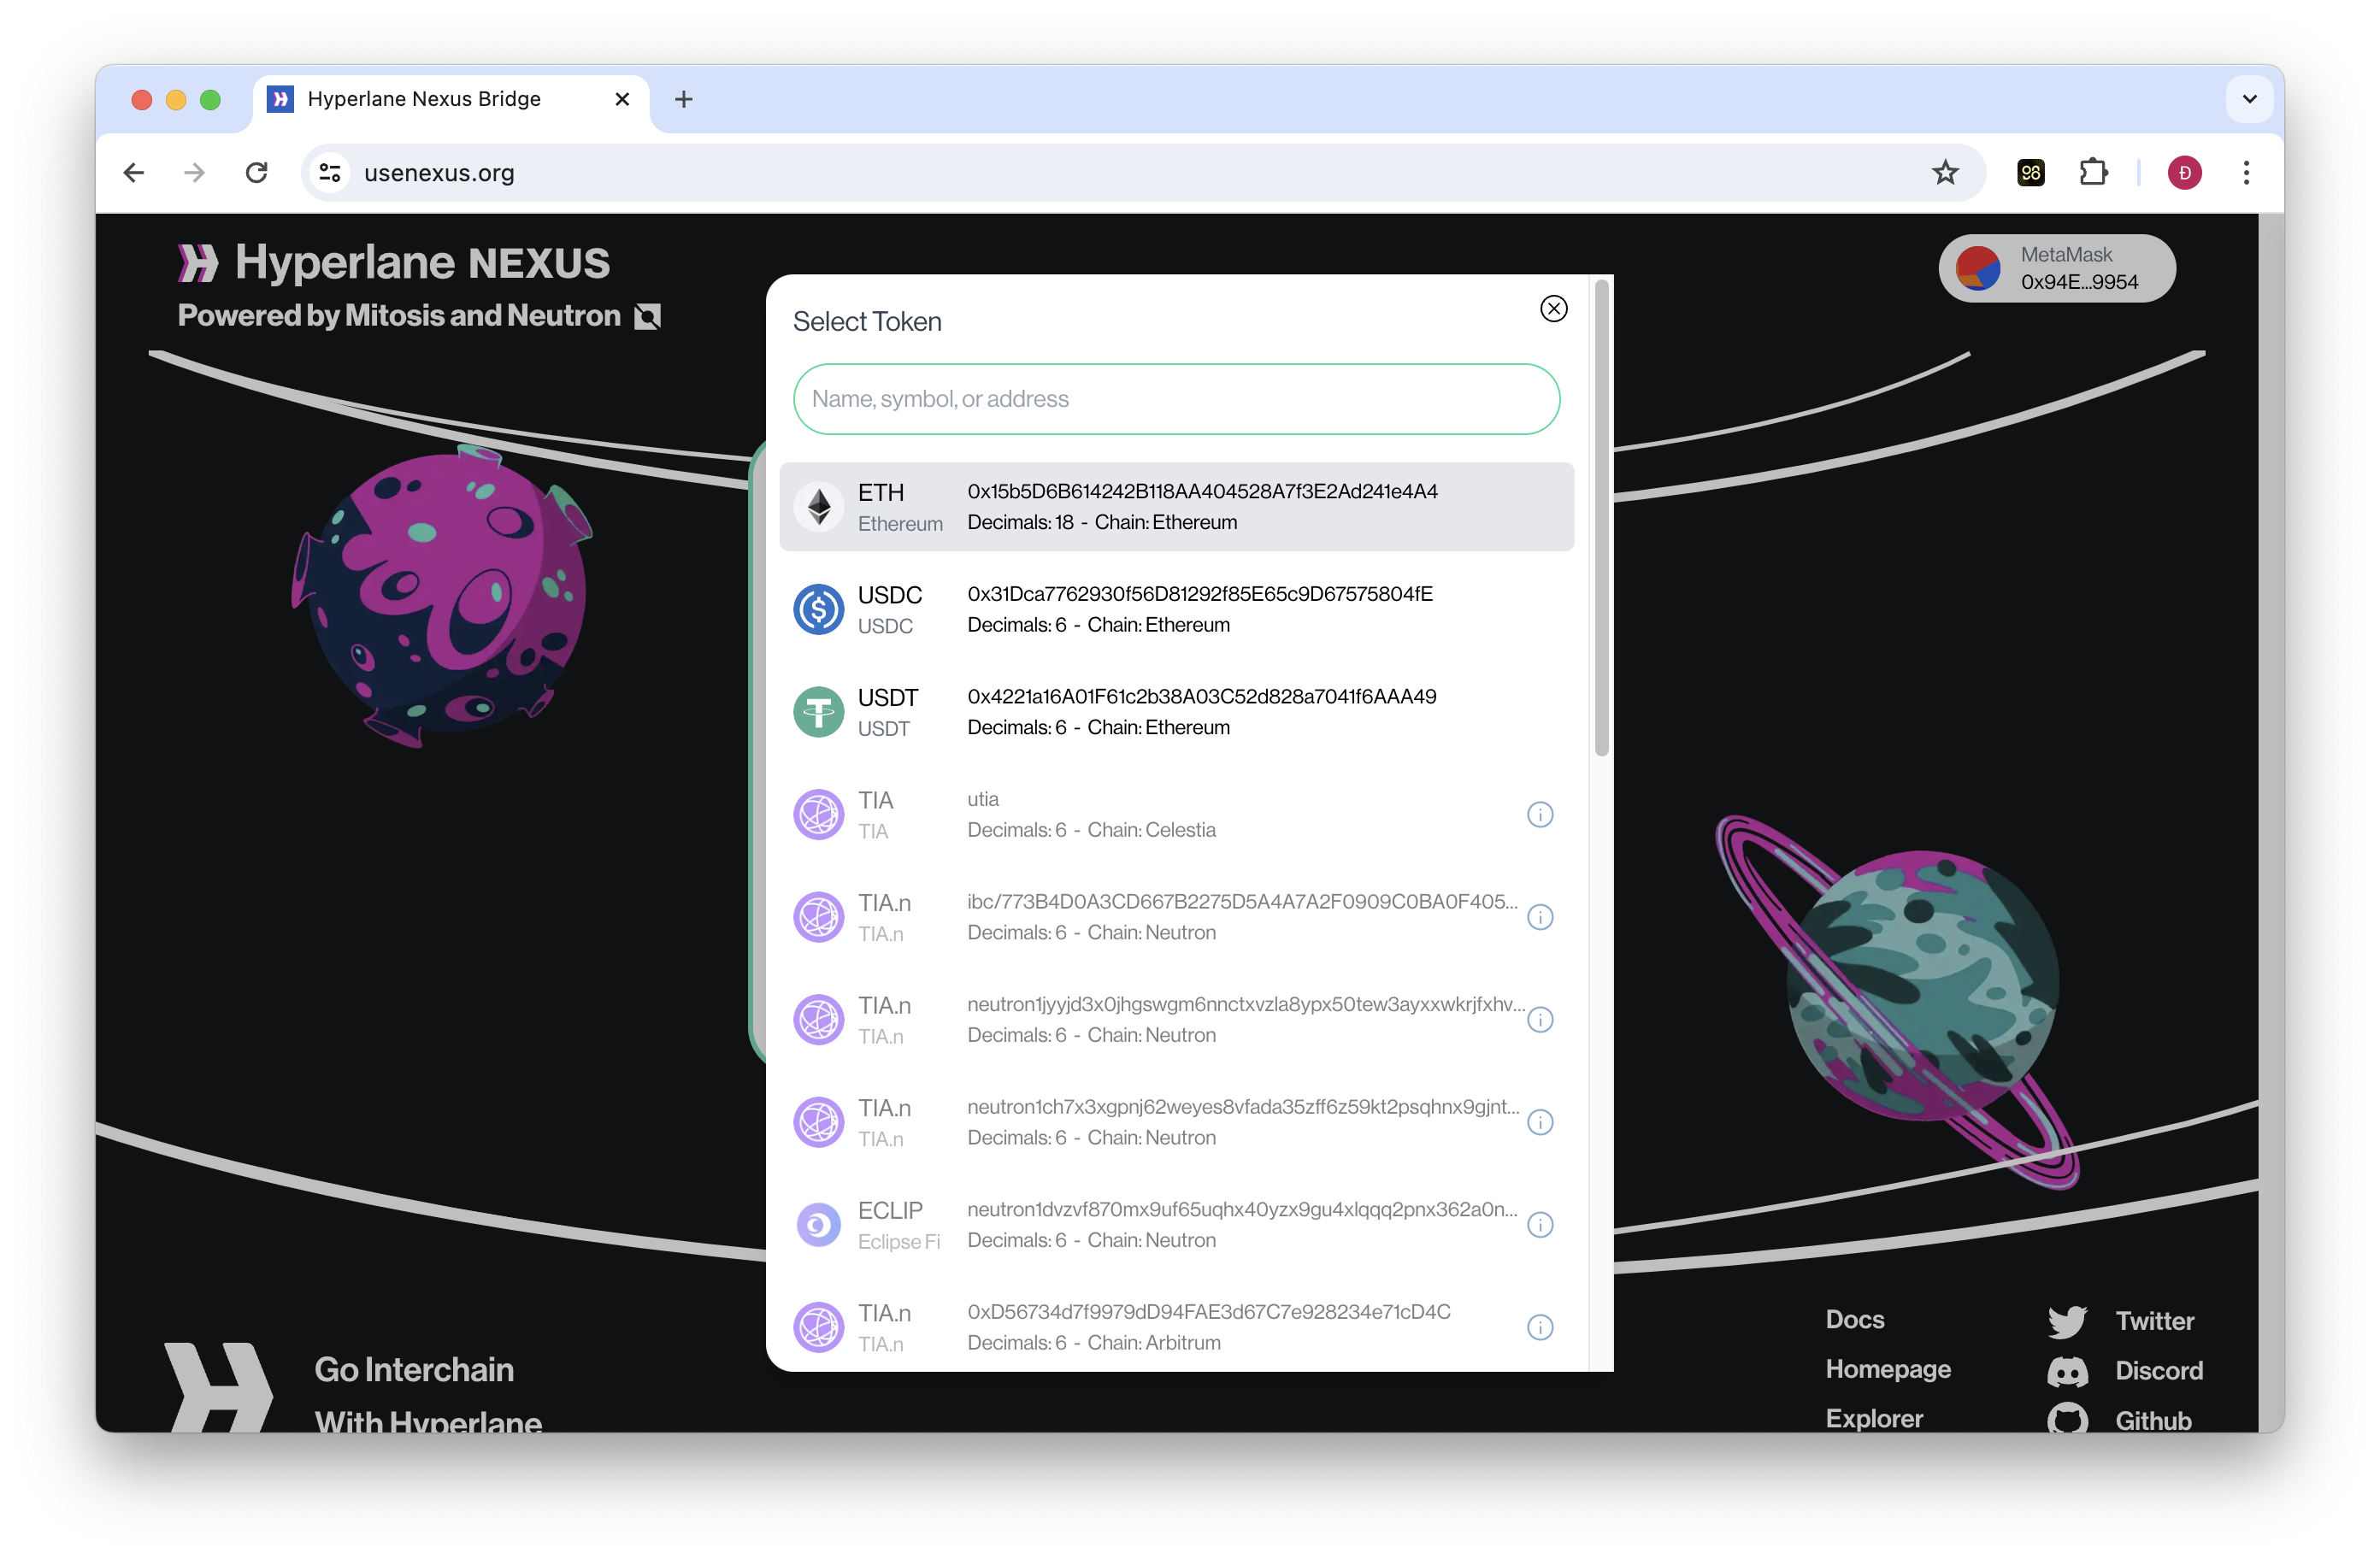Click the site info icon in address bar
This screenshot has width=2380, height=1559.
(330, 173)
